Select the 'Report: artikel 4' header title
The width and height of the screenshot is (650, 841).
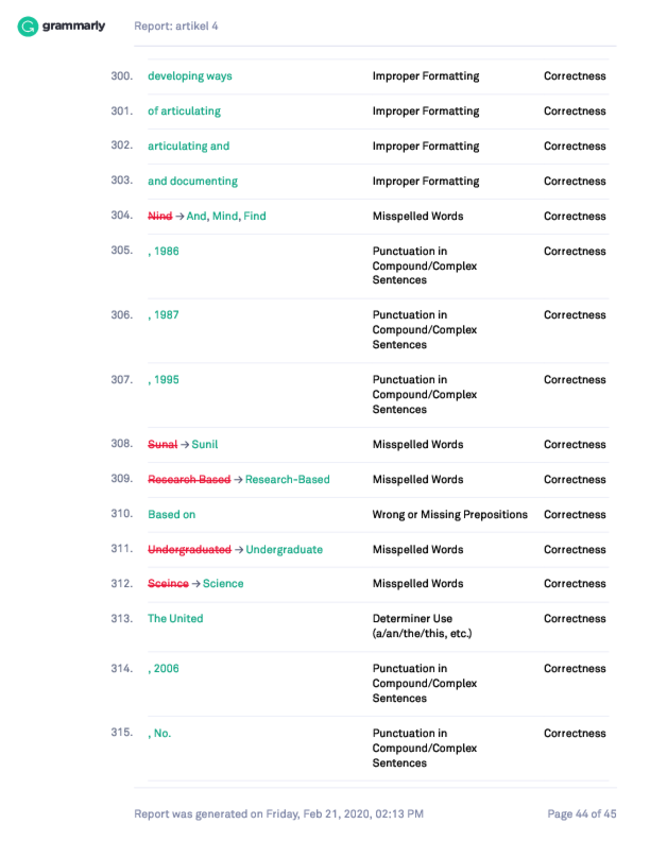[176, 26]
